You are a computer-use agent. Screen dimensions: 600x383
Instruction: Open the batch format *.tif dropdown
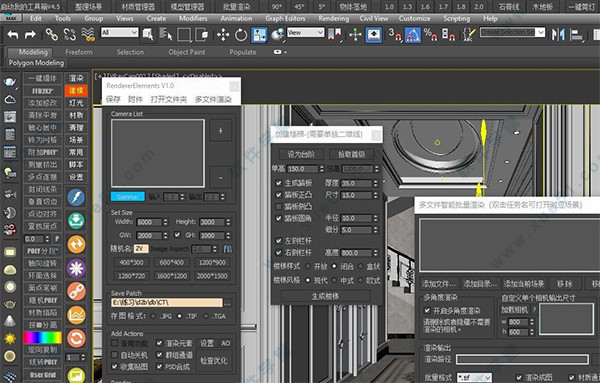coord(474,378)
